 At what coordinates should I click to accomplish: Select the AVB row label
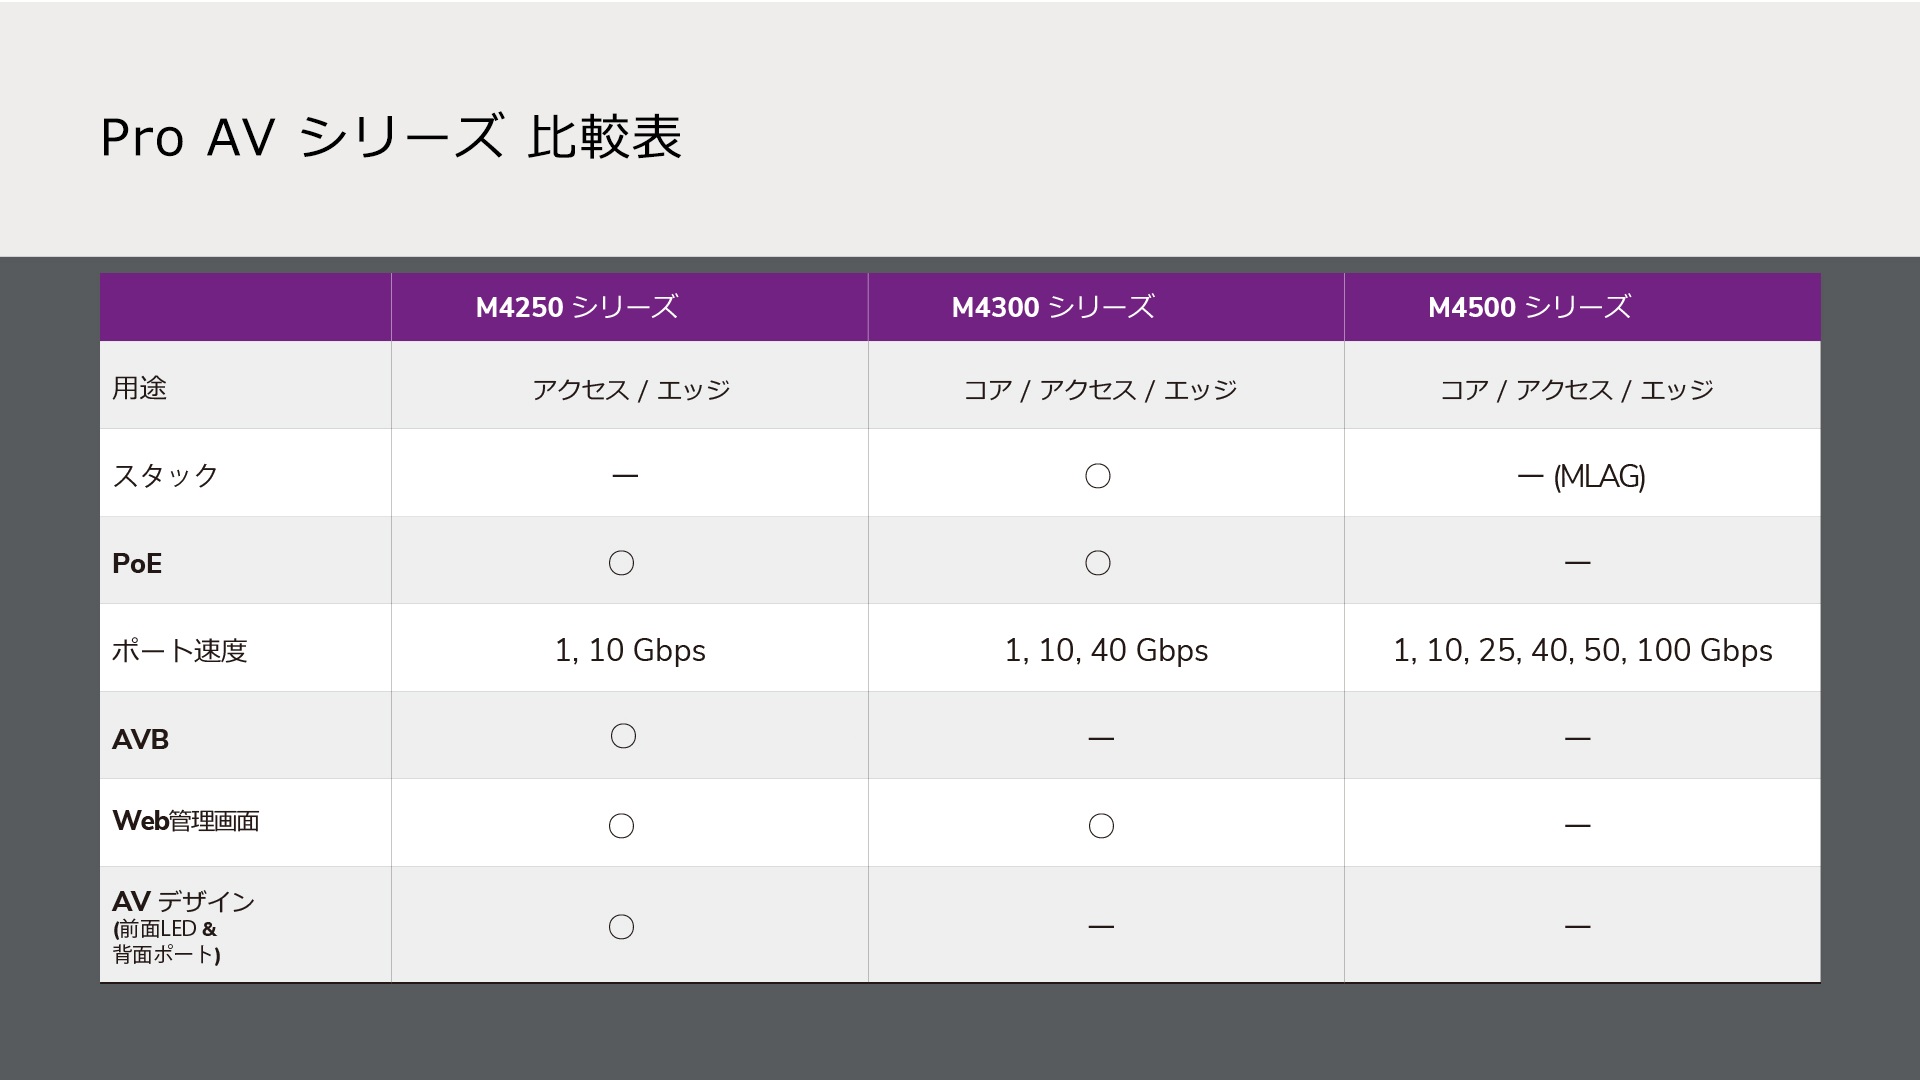(x=140, y=739)
